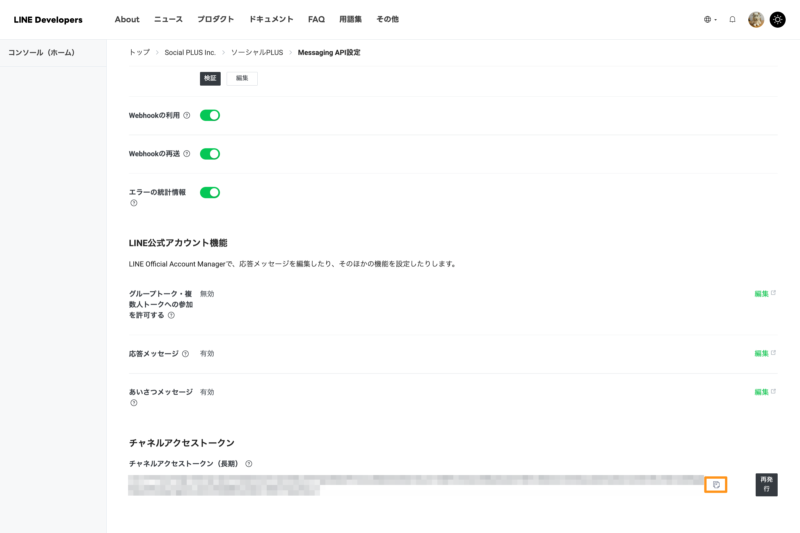Open ソーシャルPLUS breadcrumb
Image resolution: width=800 pixels, height=533 pixels.
pos(257,53)
